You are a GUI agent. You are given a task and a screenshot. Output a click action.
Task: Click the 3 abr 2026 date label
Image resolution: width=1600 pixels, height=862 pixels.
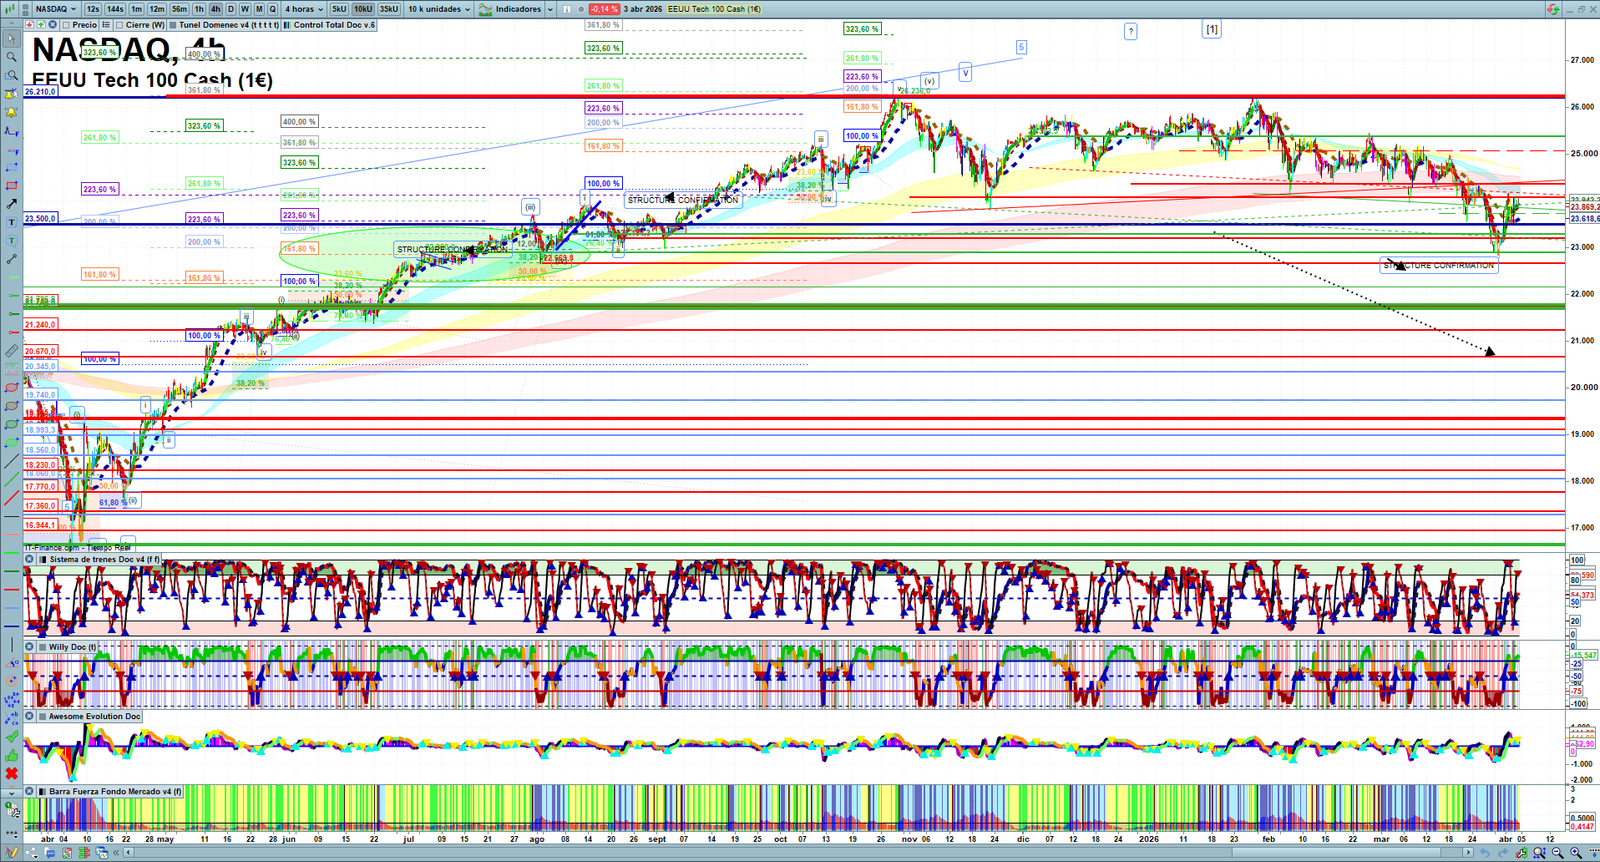point(643,9)
